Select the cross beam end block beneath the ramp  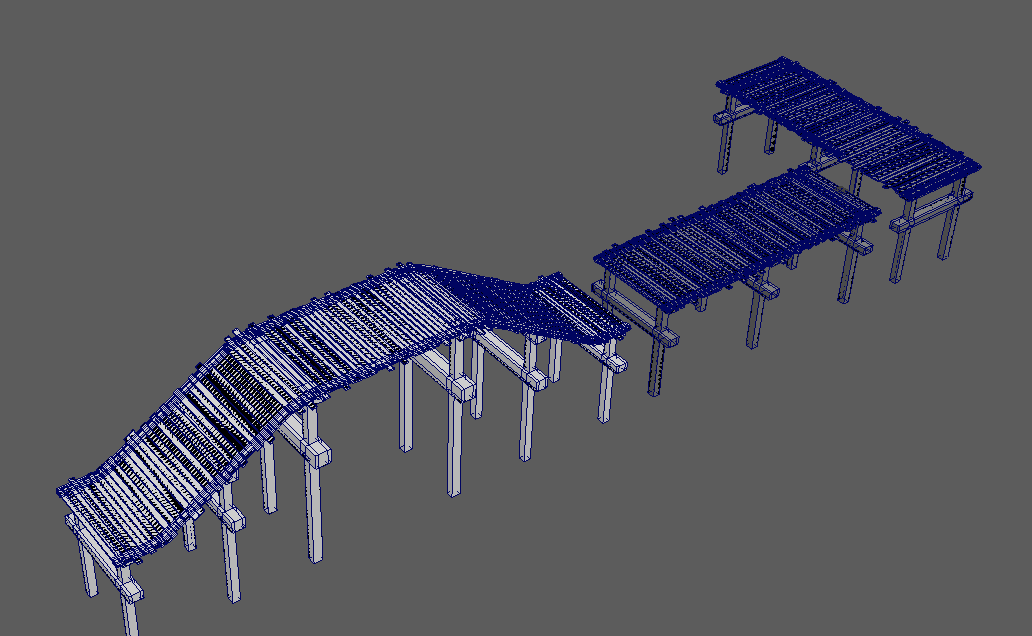pos(233,518)
